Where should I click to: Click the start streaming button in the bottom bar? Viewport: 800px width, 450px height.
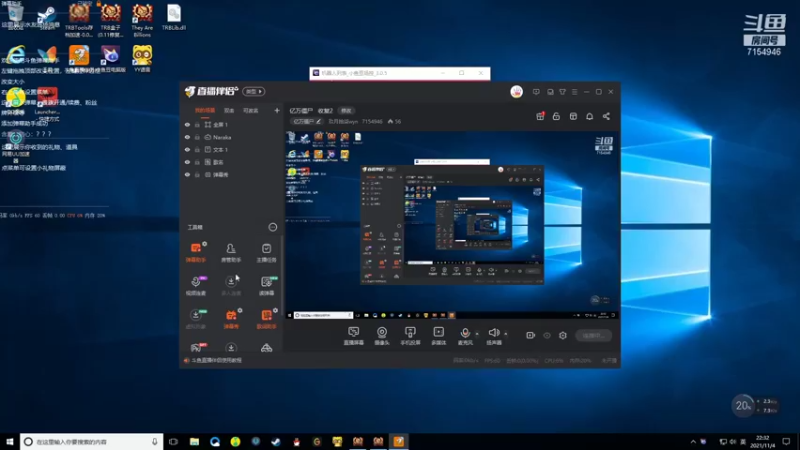pyautogui.click(x=594, y=336)
